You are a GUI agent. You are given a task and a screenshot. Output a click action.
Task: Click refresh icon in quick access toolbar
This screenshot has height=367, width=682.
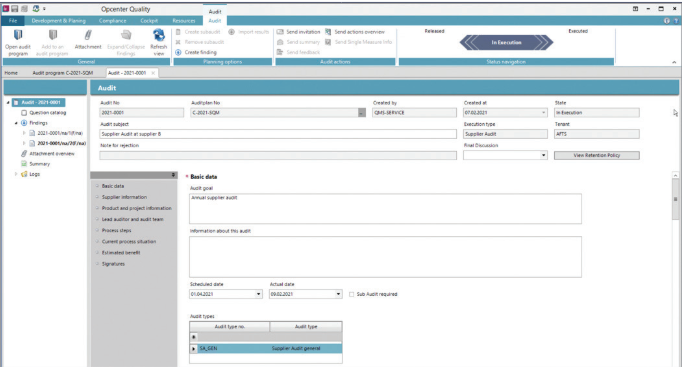point(36,9)
